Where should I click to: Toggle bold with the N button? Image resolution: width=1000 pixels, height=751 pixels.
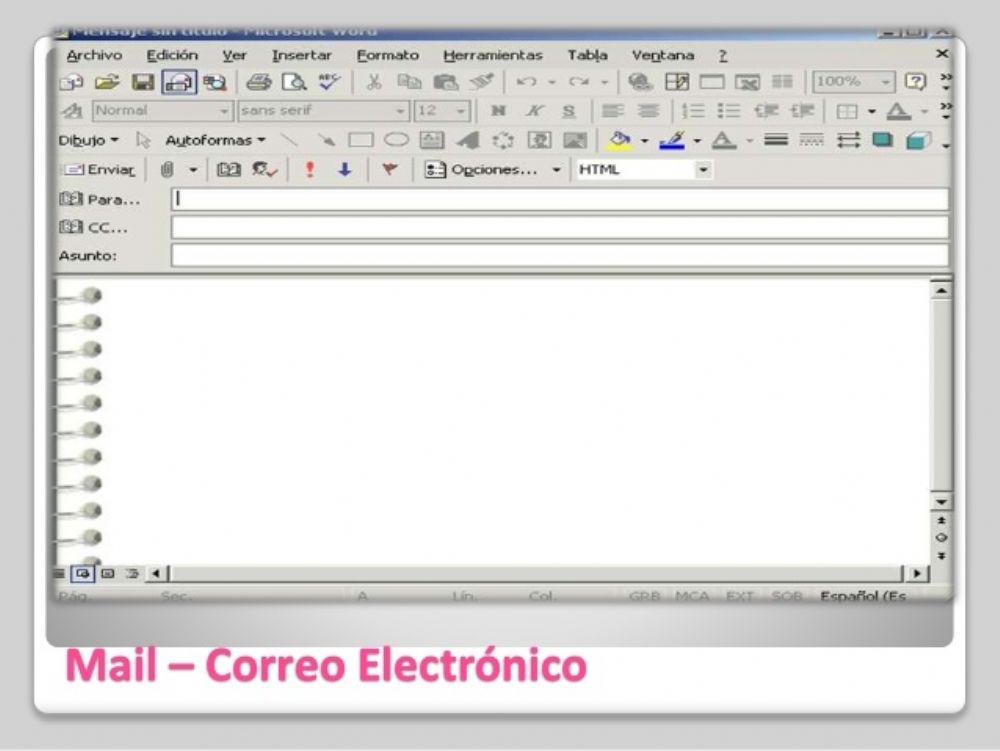coord(500,110)
